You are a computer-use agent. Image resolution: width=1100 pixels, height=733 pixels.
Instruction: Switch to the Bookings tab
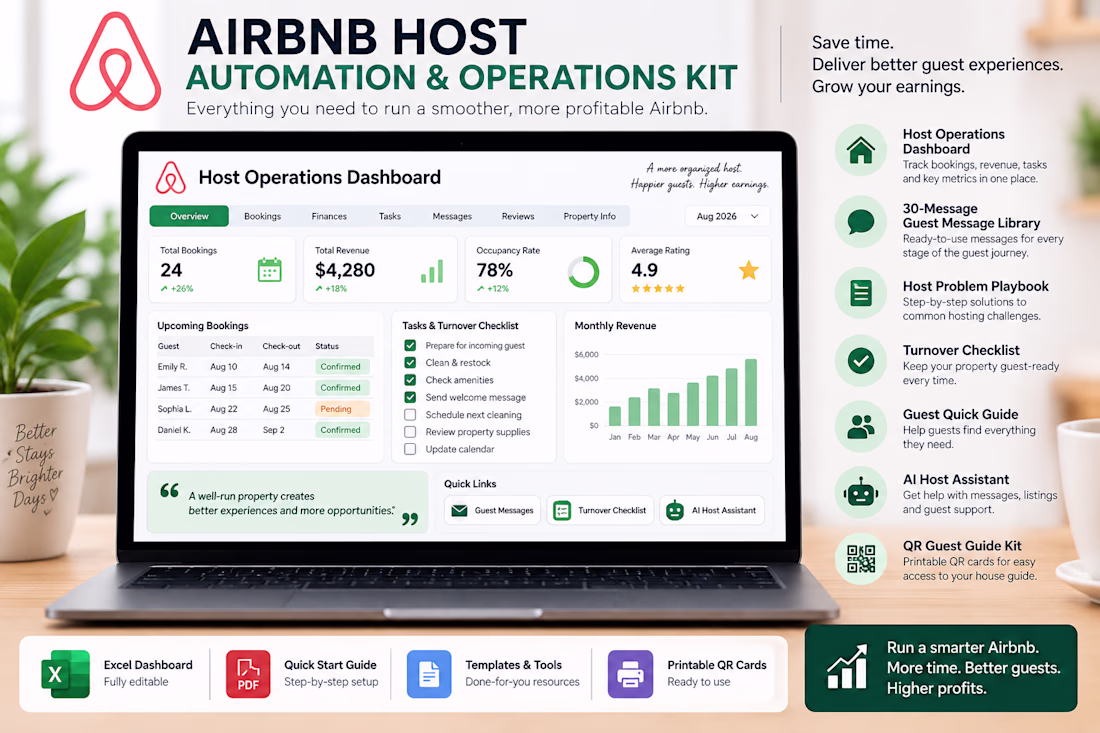(x=262, y=216)
